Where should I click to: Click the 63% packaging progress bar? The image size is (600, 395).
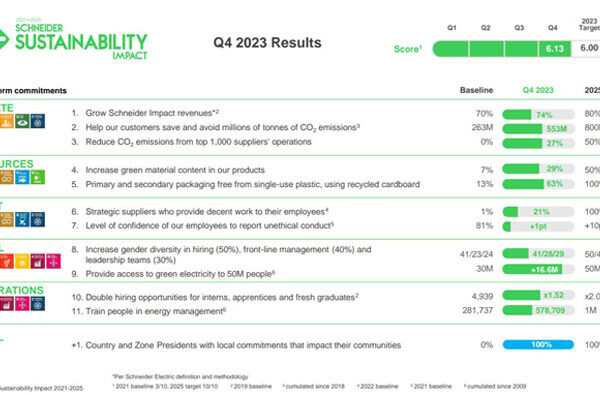[538, 184]
